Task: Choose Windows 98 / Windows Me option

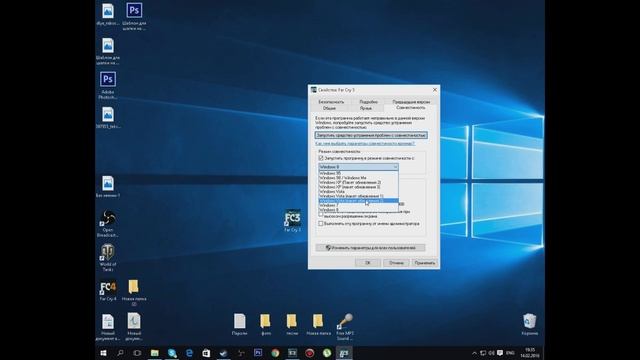Action: click(x=358, y=178)
